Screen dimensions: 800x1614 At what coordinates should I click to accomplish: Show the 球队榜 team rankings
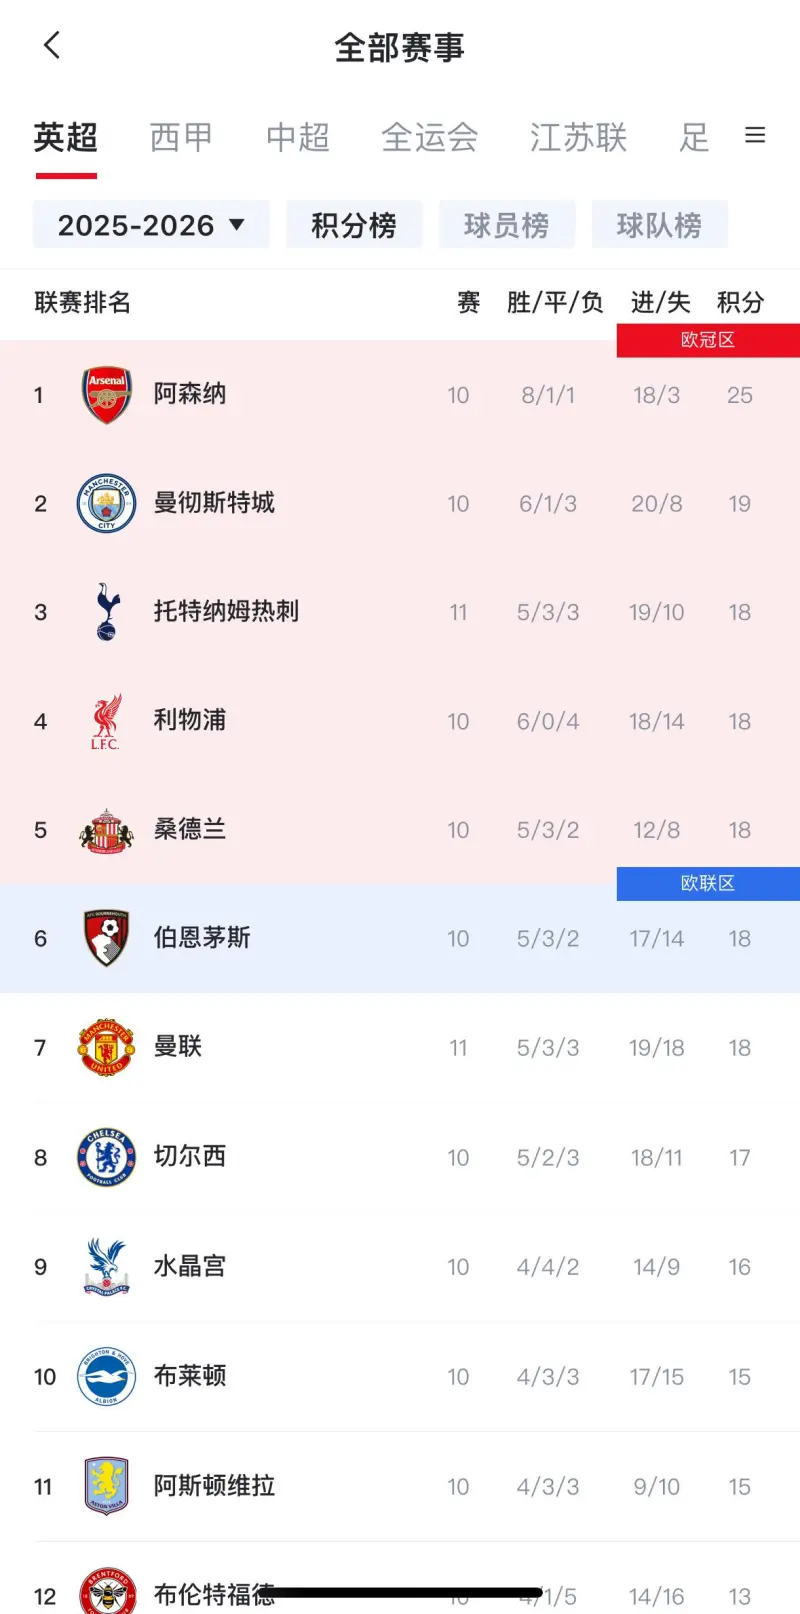[x=659, y=225]
